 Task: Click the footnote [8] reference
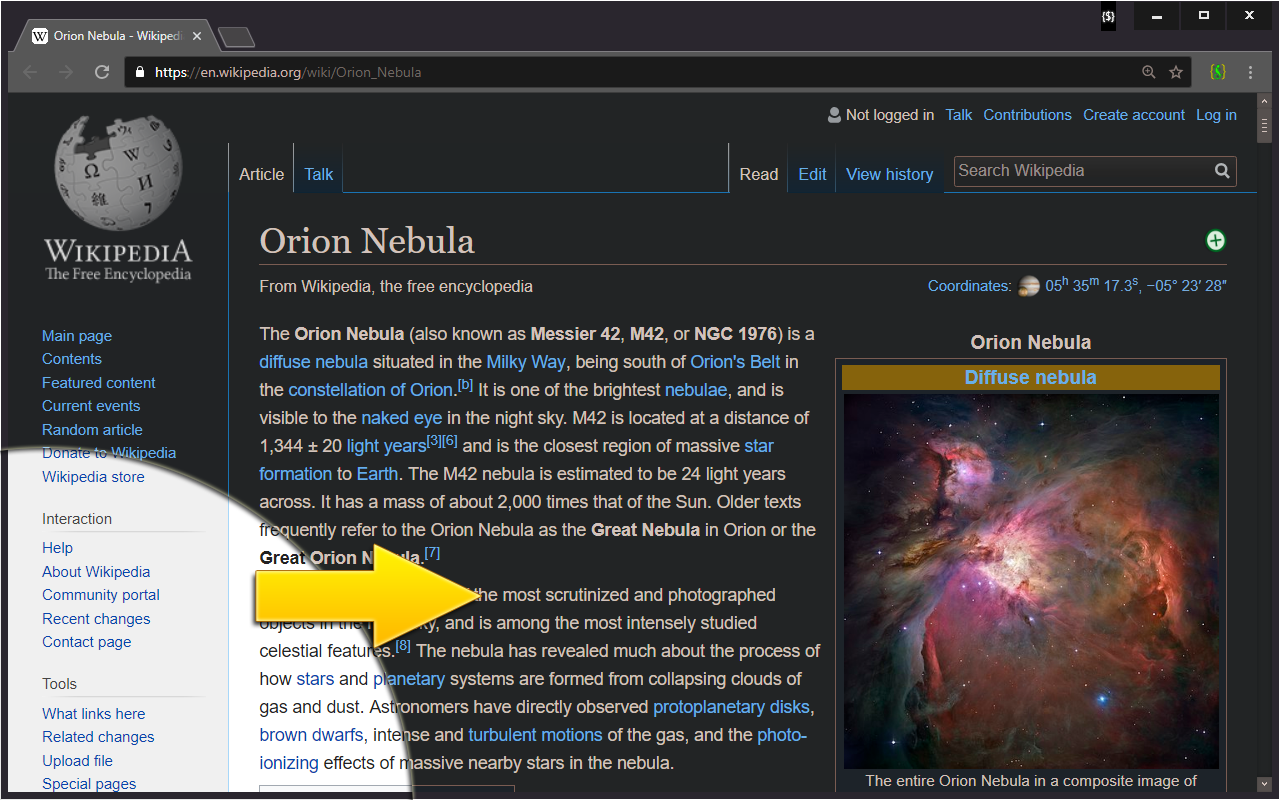403,646
